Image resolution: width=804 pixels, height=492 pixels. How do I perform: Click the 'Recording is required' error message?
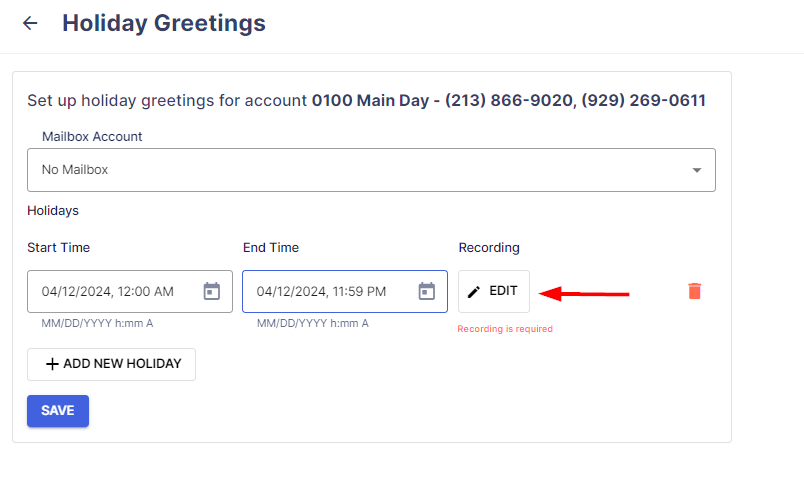(505, 329)
